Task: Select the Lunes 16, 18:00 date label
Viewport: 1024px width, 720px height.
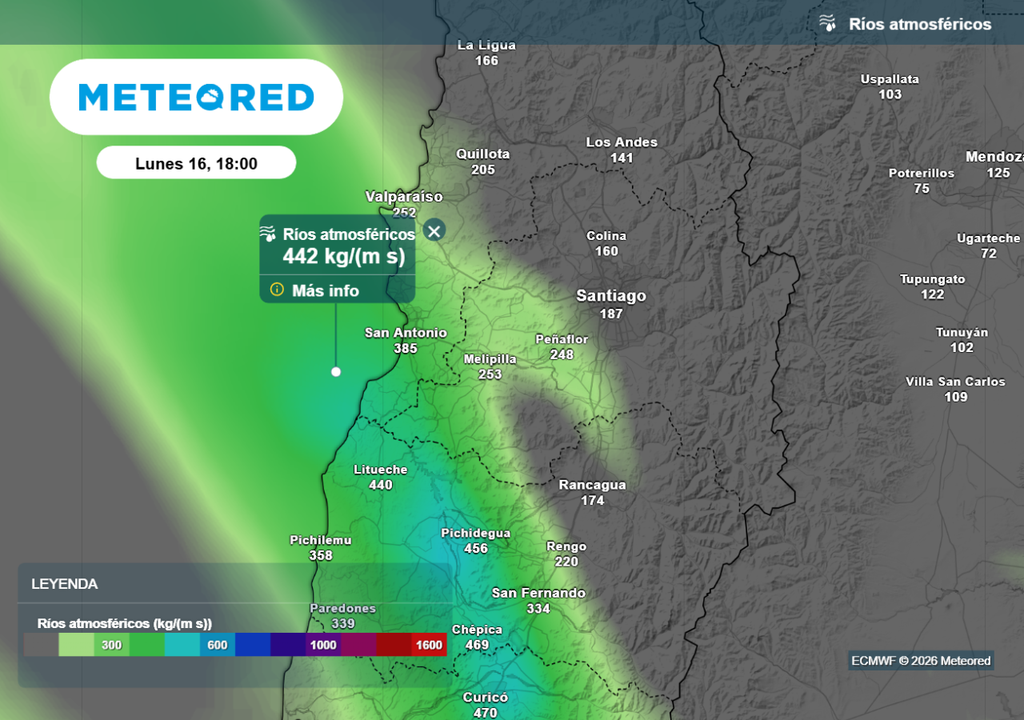Action: pyautogui.click(x=196, y=163)
